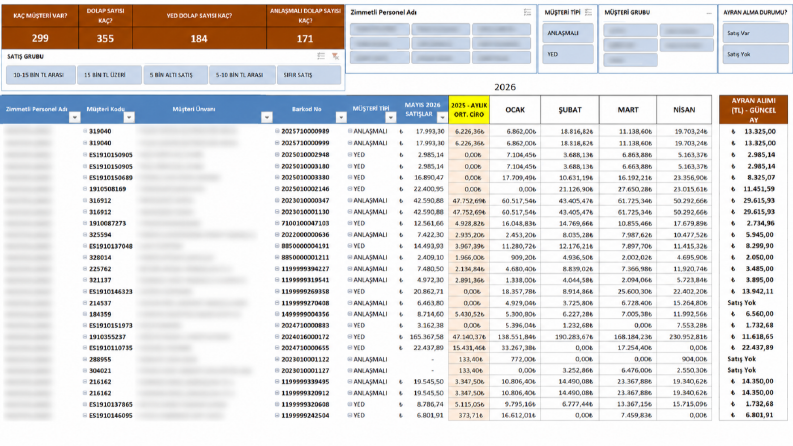
Task: Select the AYRAN ALIMI (TL) - GÜNCEL AY header
Action: click(754, 110)
